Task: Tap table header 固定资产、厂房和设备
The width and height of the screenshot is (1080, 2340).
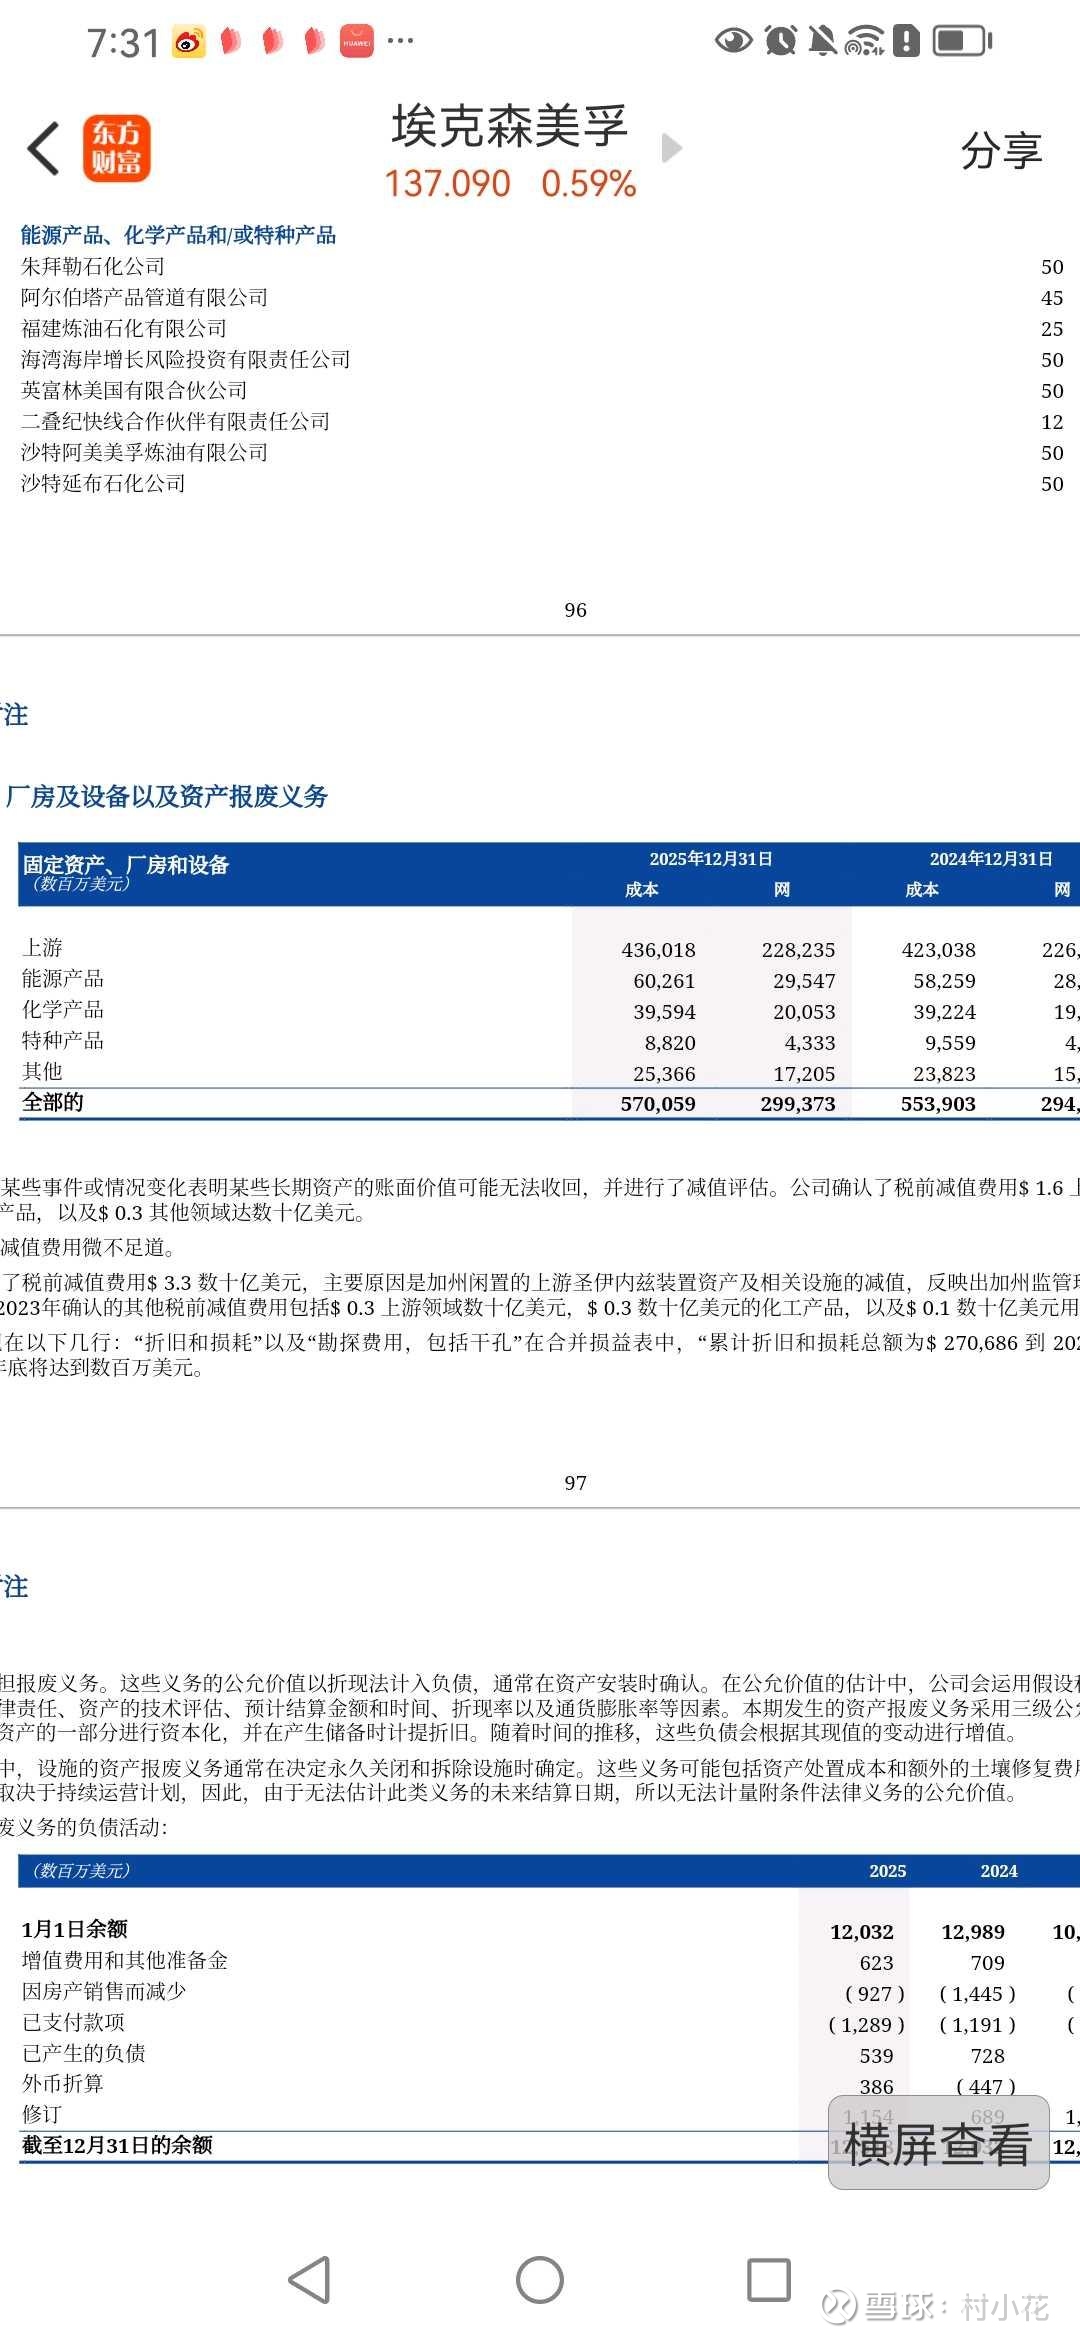Action: [x=126, y=864]
